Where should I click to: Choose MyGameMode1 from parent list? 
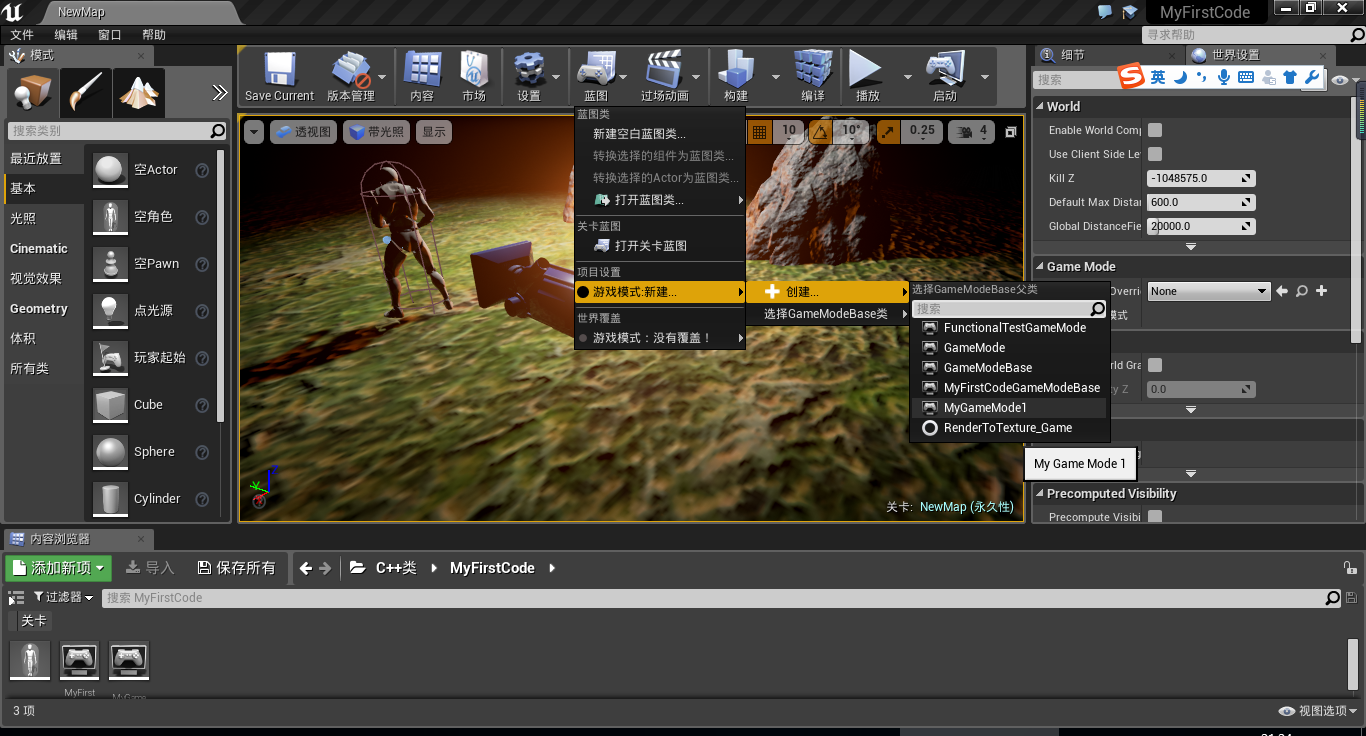(x=1010, y=408)
